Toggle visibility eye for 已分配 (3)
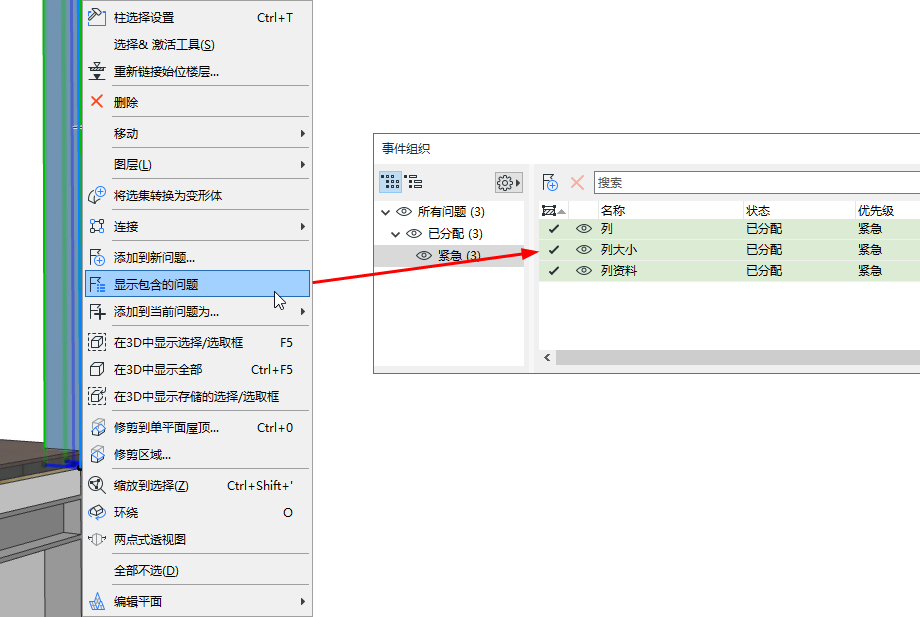The image size is (920, 617). [414, 233]
